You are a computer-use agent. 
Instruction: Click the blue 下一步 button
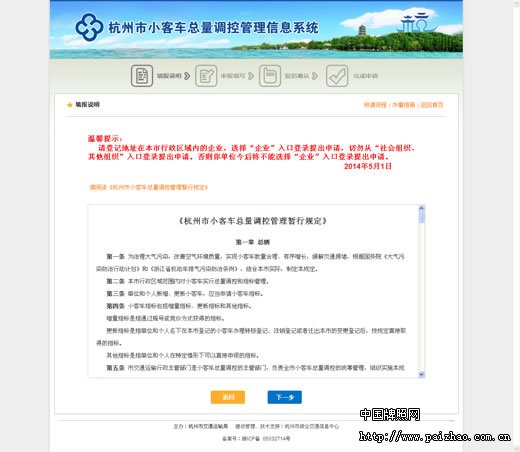(285, 397)
